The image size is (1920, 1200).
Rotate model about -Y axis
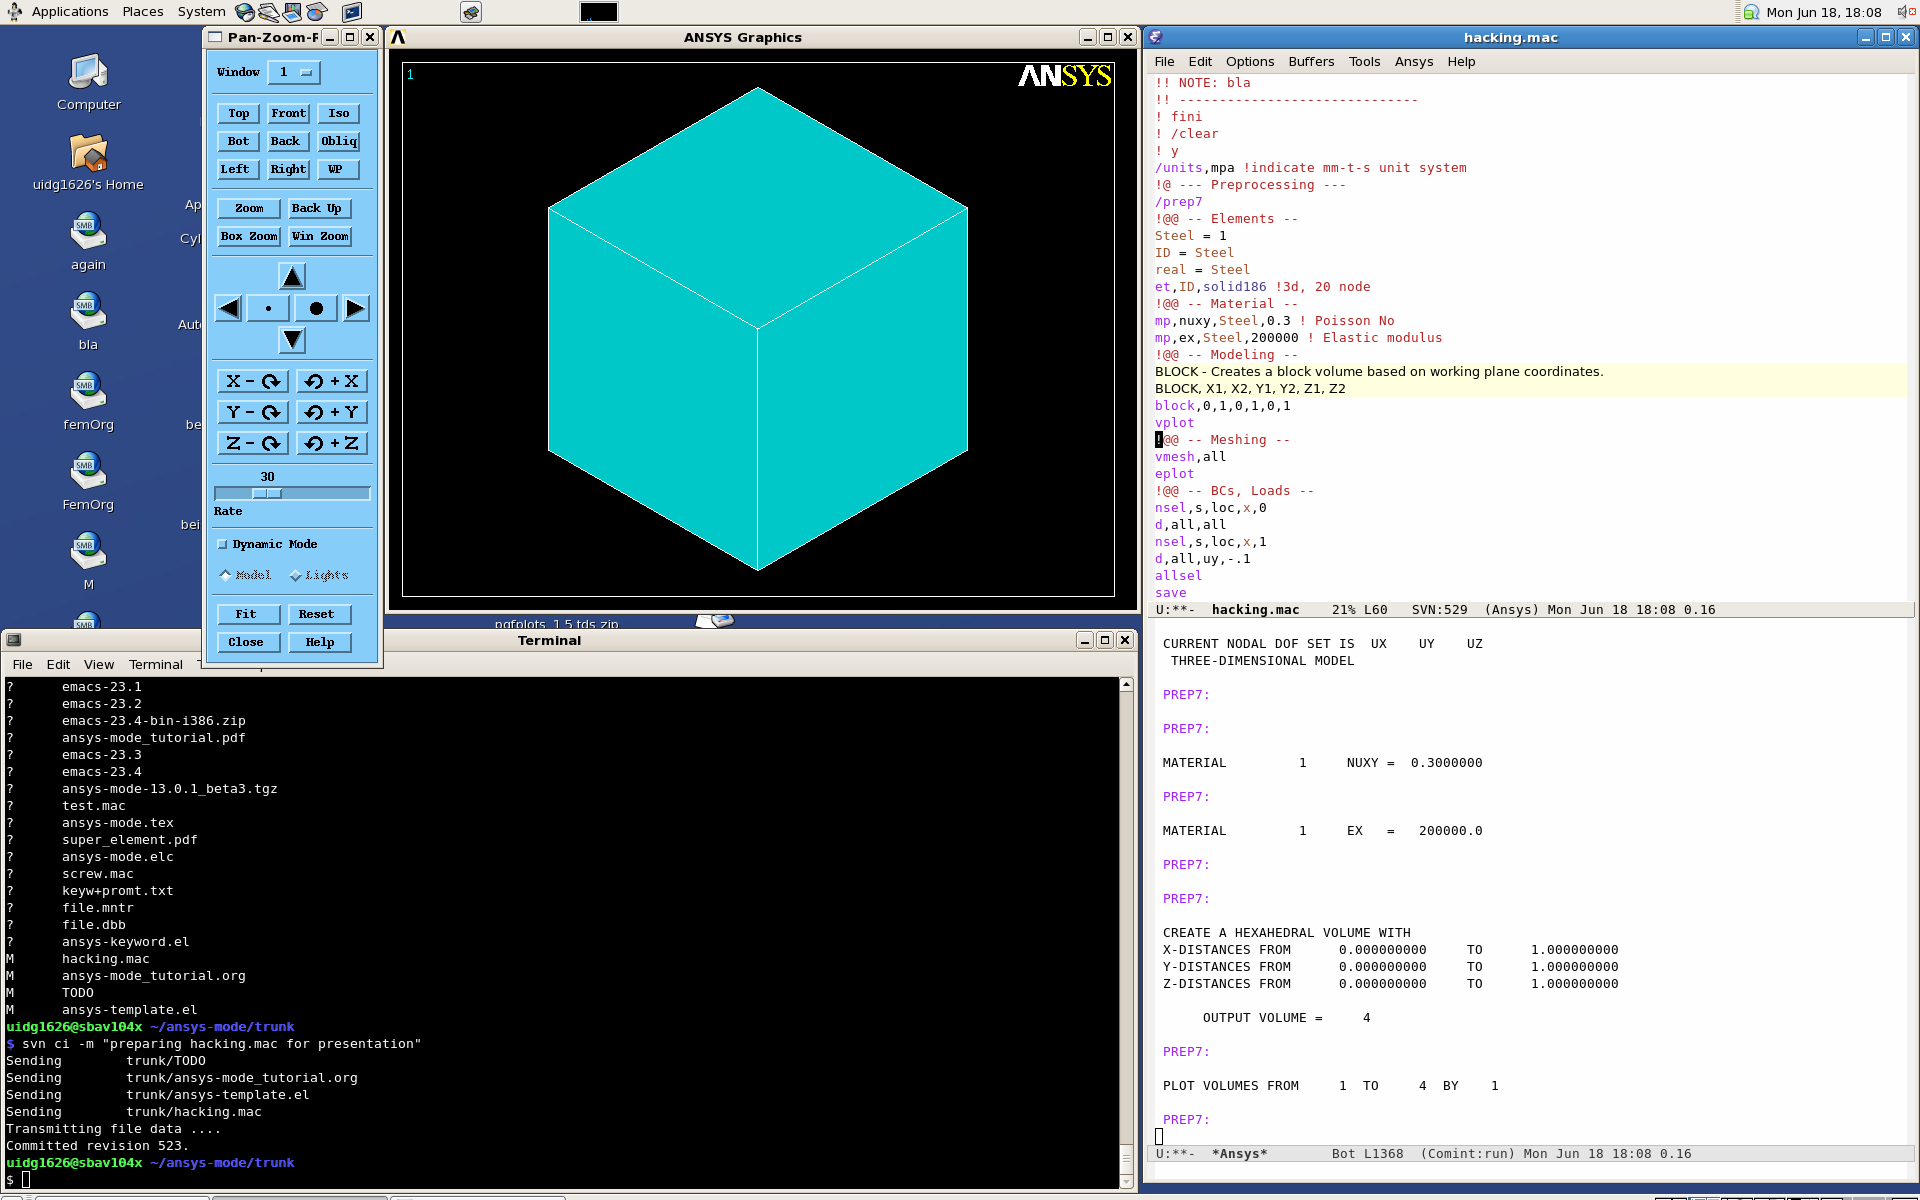coord(253,413)
